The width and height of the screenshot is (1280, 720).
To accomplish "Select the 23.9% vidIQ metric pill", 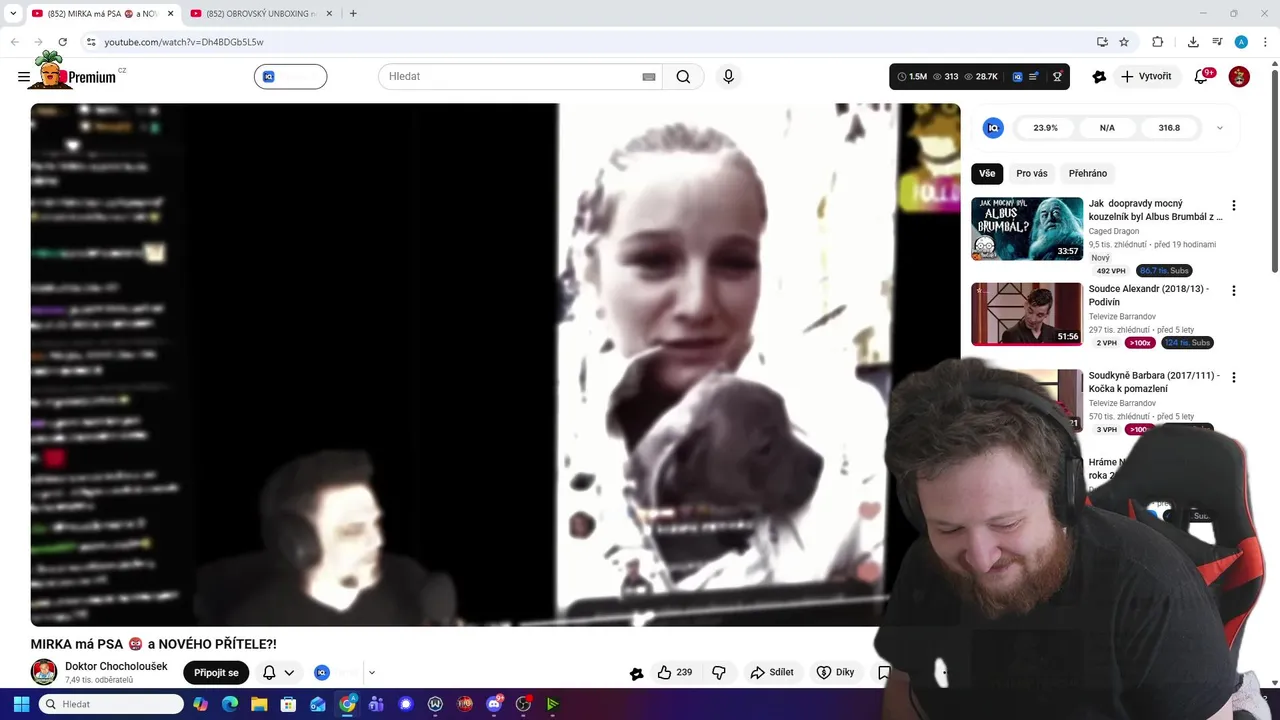I will (x=1045, y=128).
